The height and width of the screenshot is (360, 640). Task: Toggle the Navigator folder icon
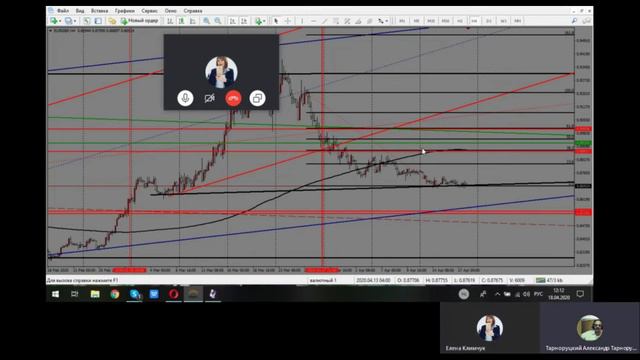pyautogui.click(x=112, y=21)
